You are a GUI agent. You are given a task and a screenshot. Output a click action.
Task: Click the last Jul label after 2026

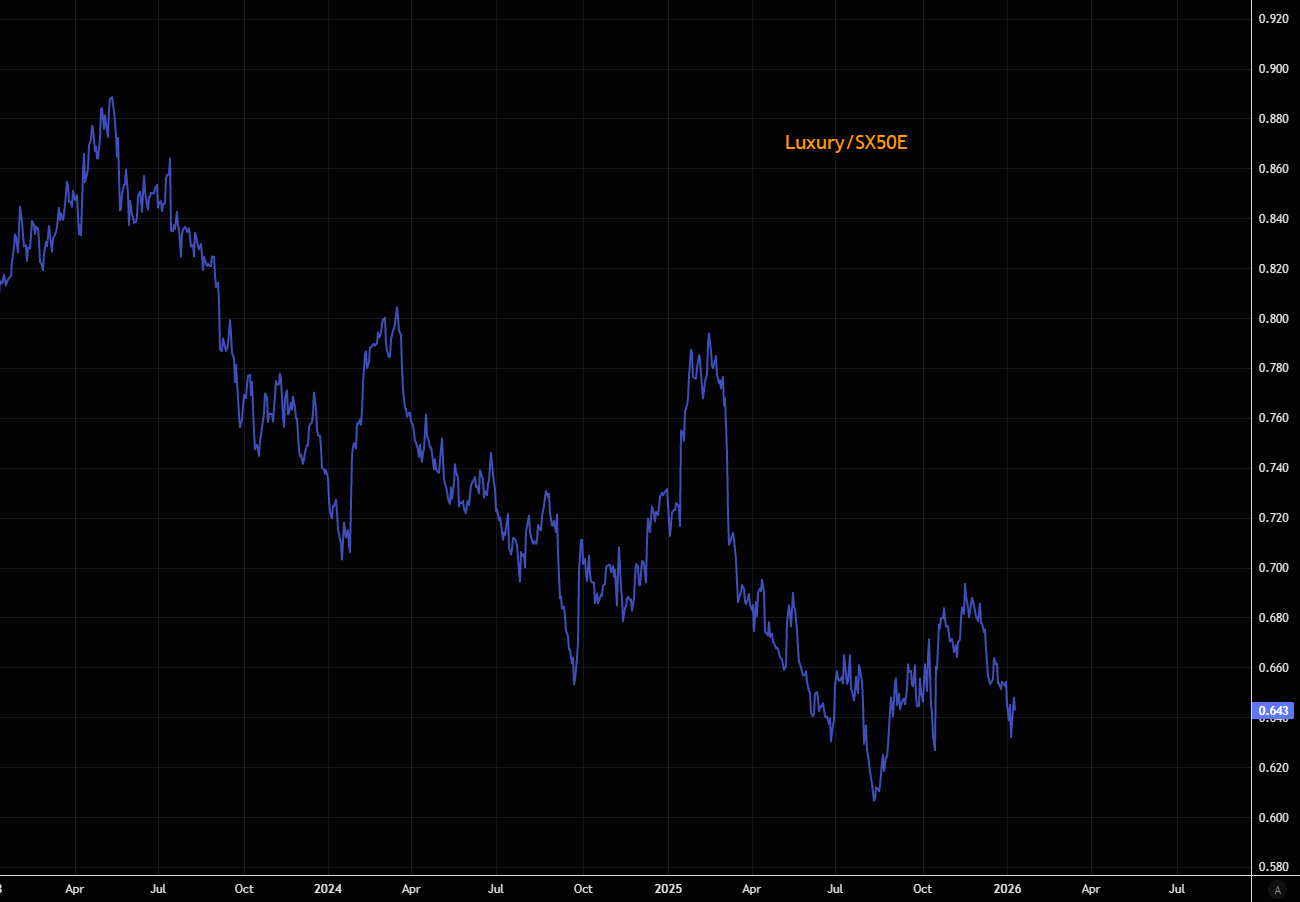(1177, 888)
